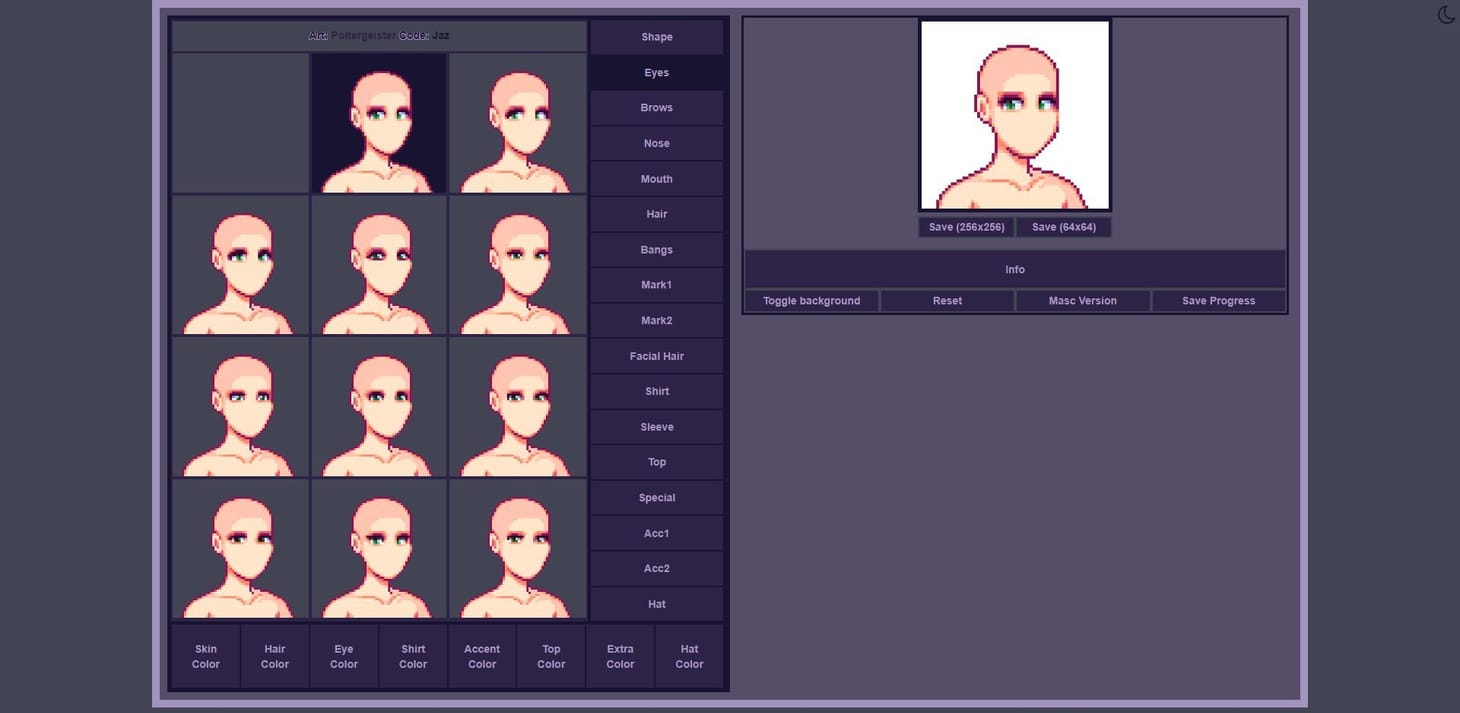Switch to the Hat category

point(656,603)
